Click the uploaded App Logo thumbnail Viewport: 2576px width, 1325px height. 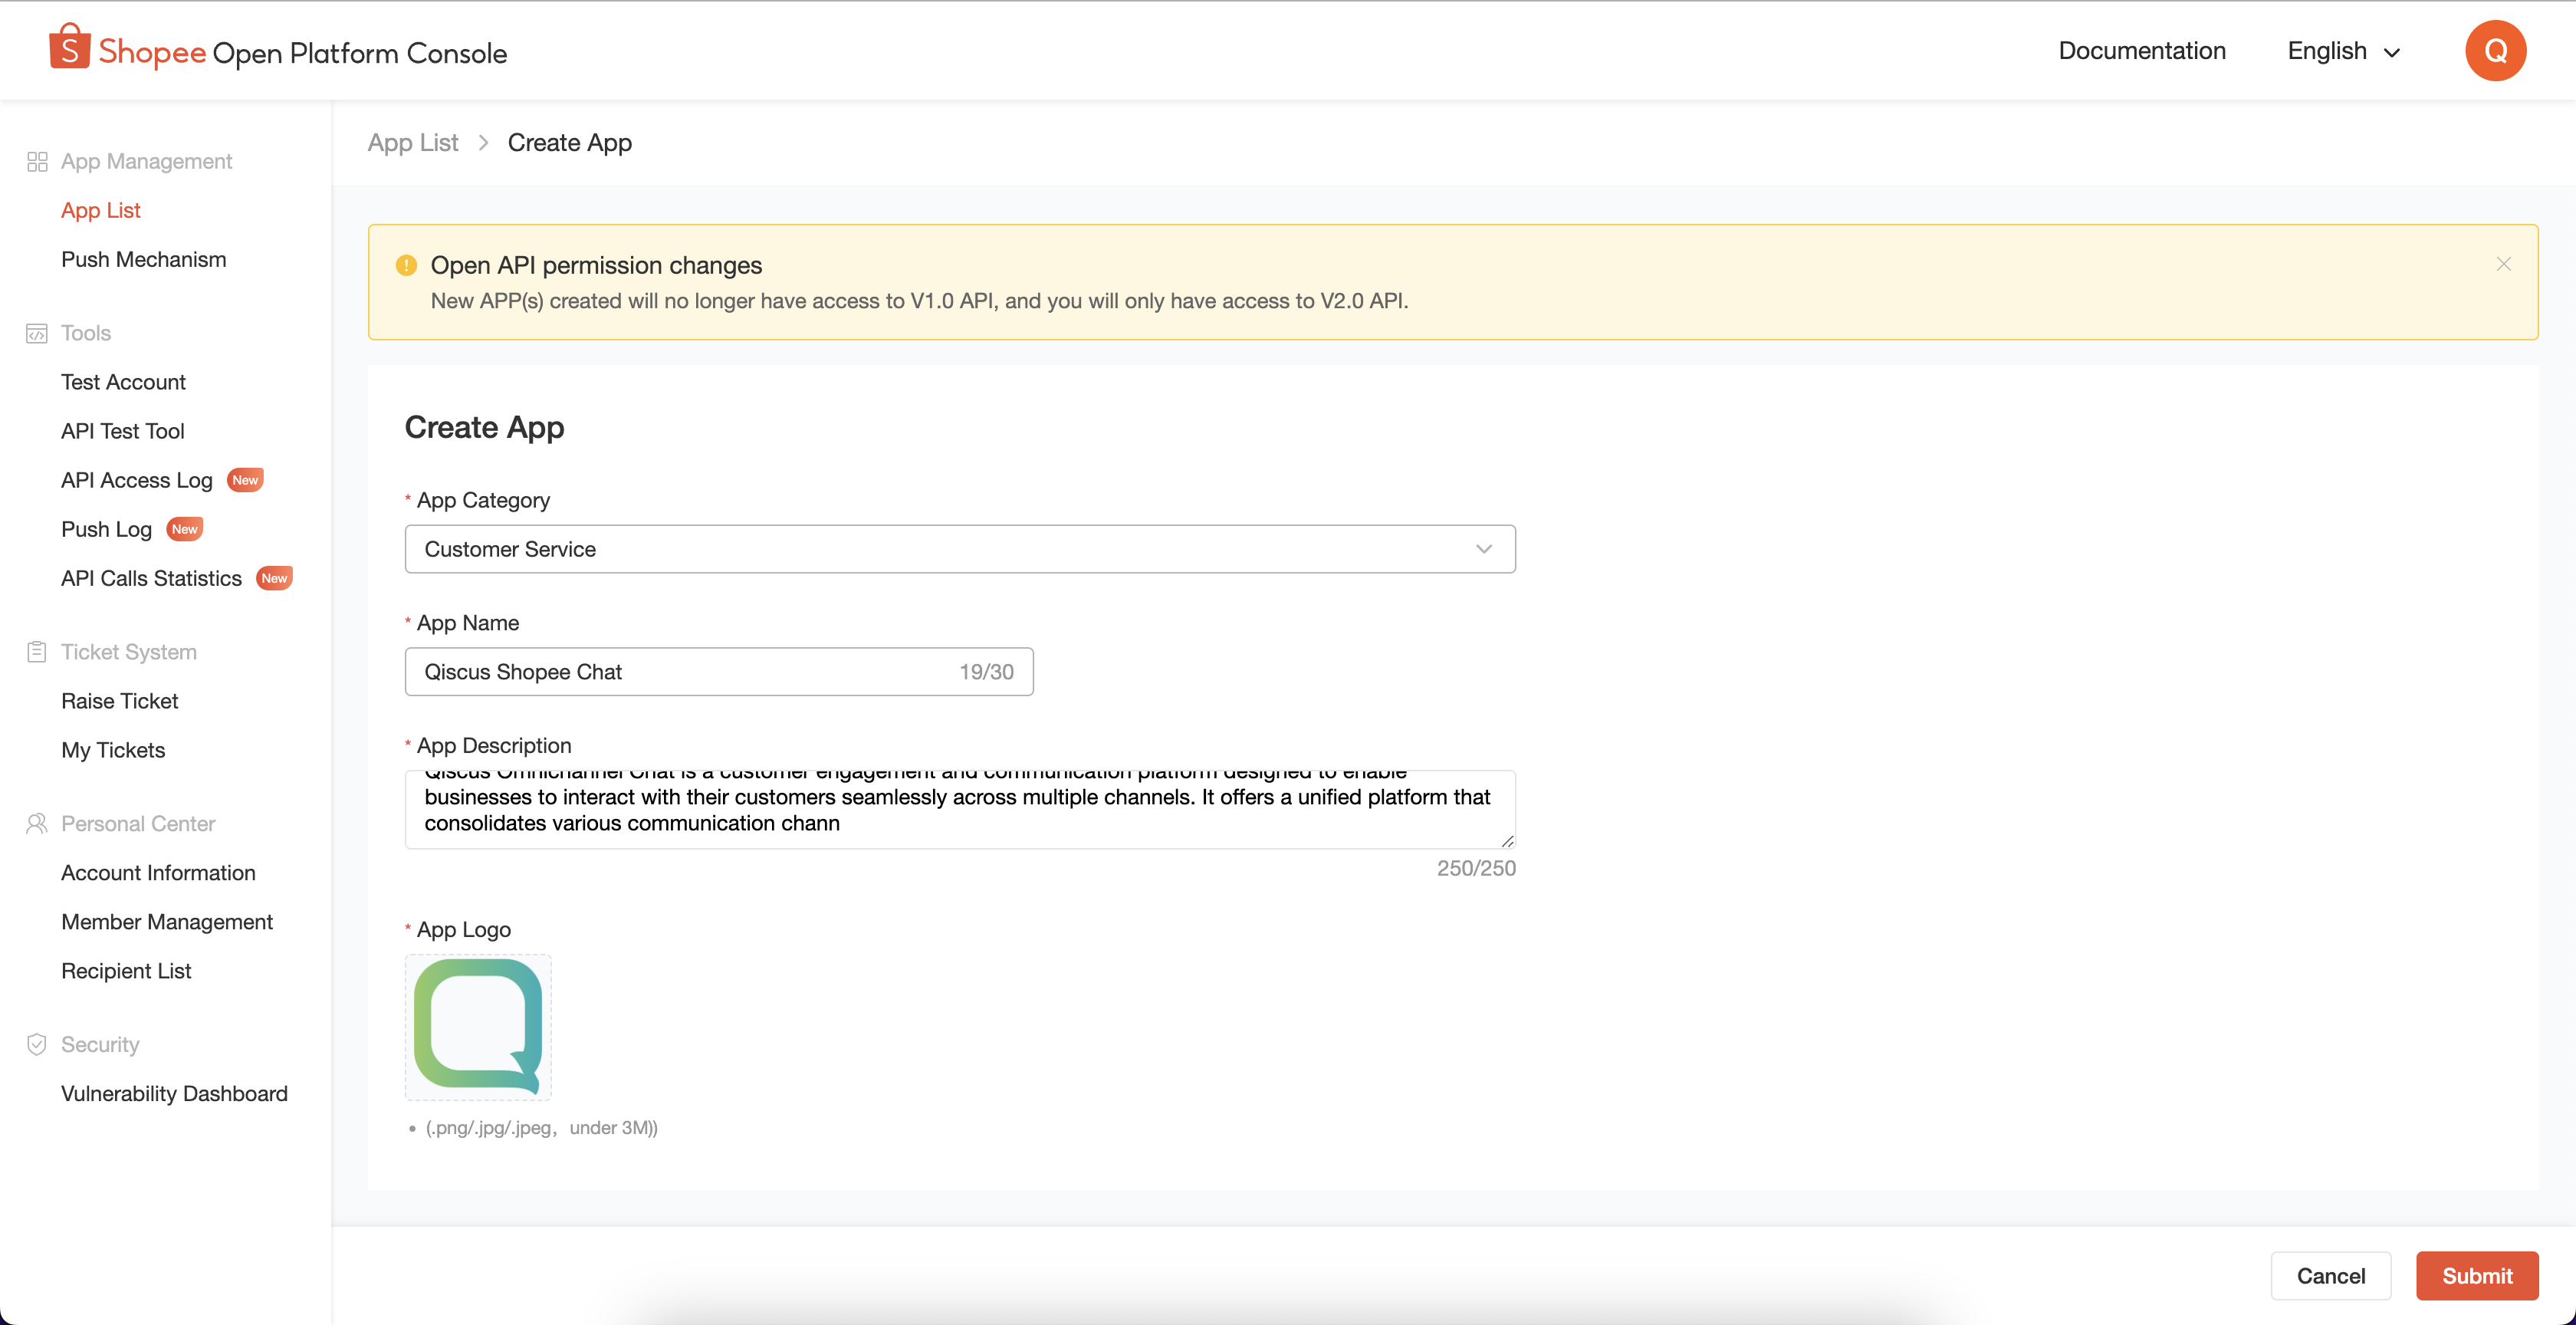(478, 1027)
